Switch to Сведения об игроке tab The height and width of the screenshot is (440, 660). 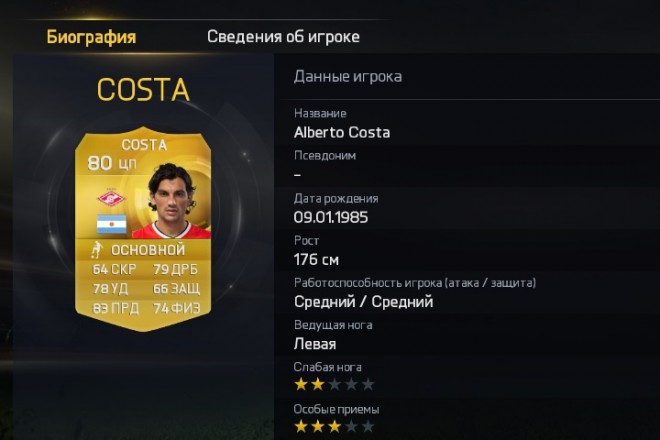point(283,37)
